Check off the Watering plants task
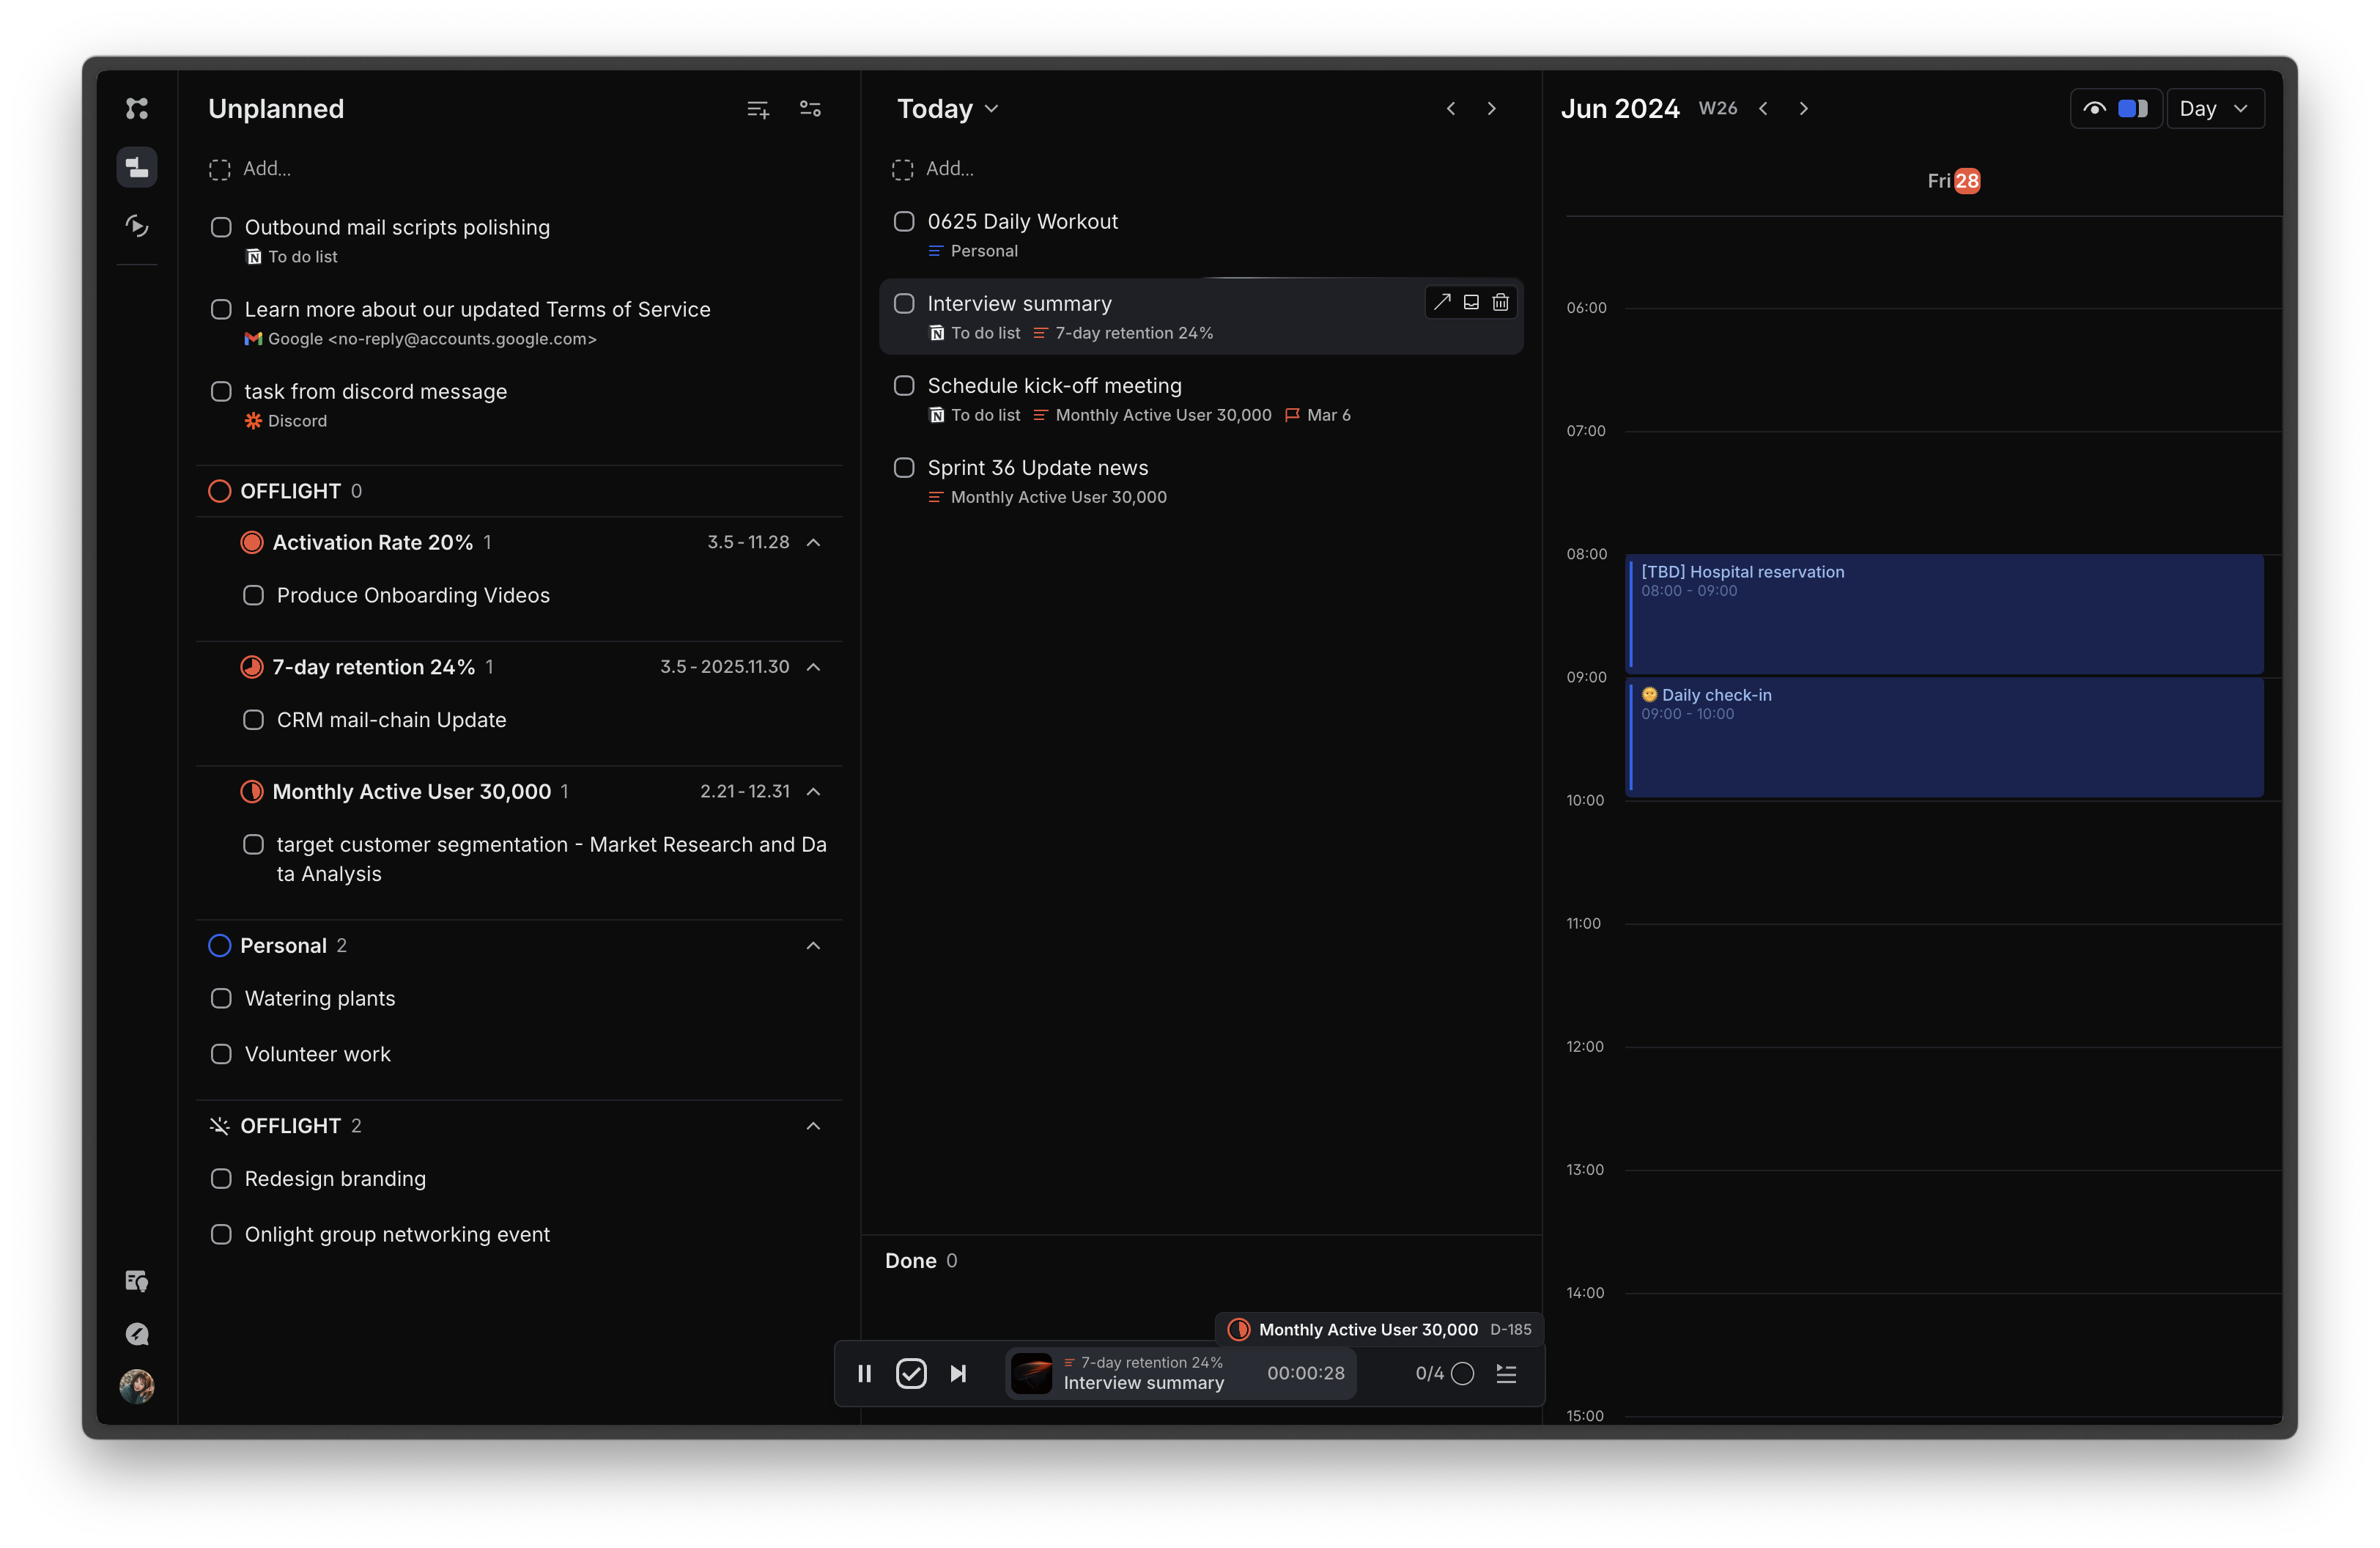The width and height of the screenshot is (2380, 1548). click(221, 998)
